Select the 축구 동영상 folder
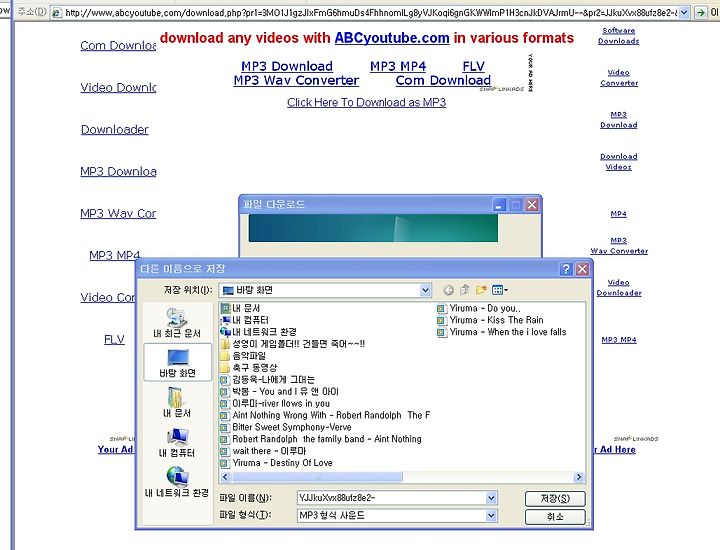Image resolution: width=720 pixels, height=550 pixels. (x=248, y=368)
